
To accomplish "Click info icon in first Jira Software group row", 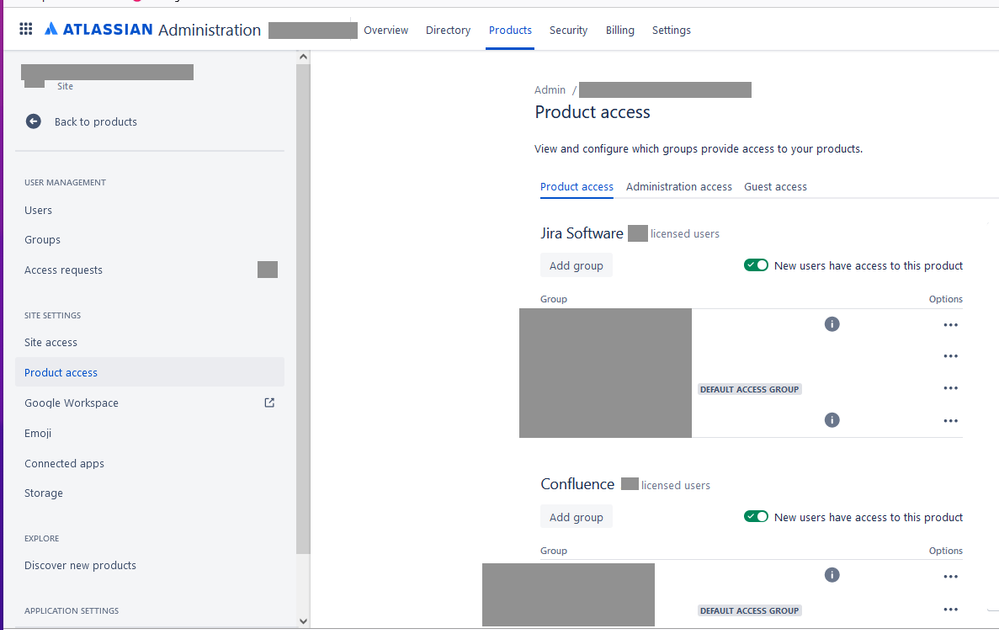I will click(832, 324).
